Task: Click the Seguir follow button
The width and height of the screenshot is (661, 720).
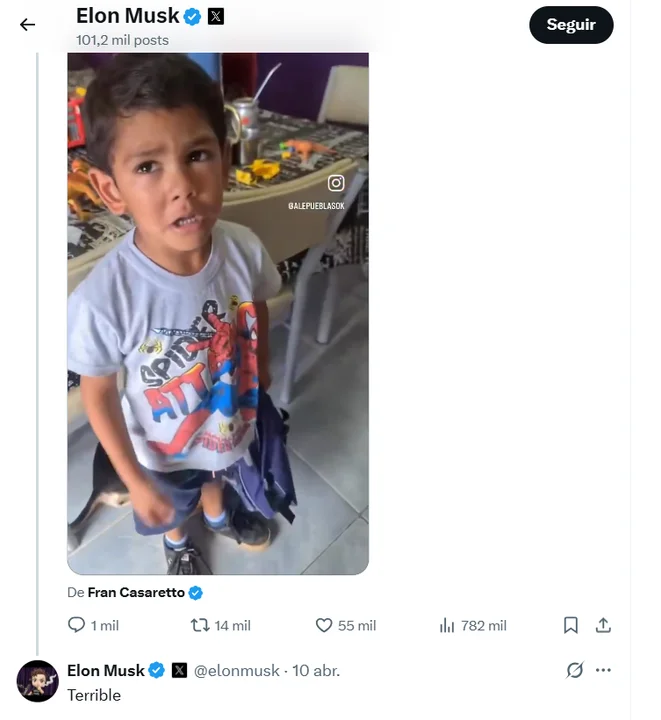Action: click(570, 25)
